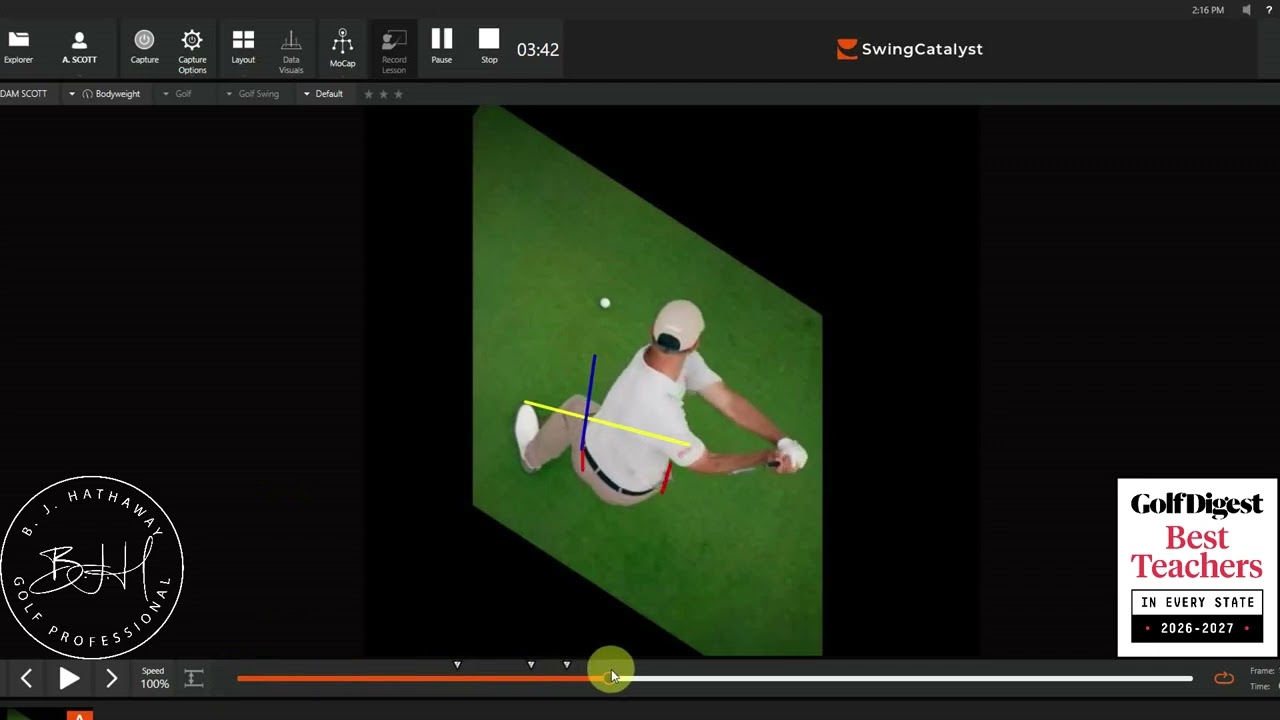Open the A. SCOTT user profile

pyautogui.click(x=79, y=46)
